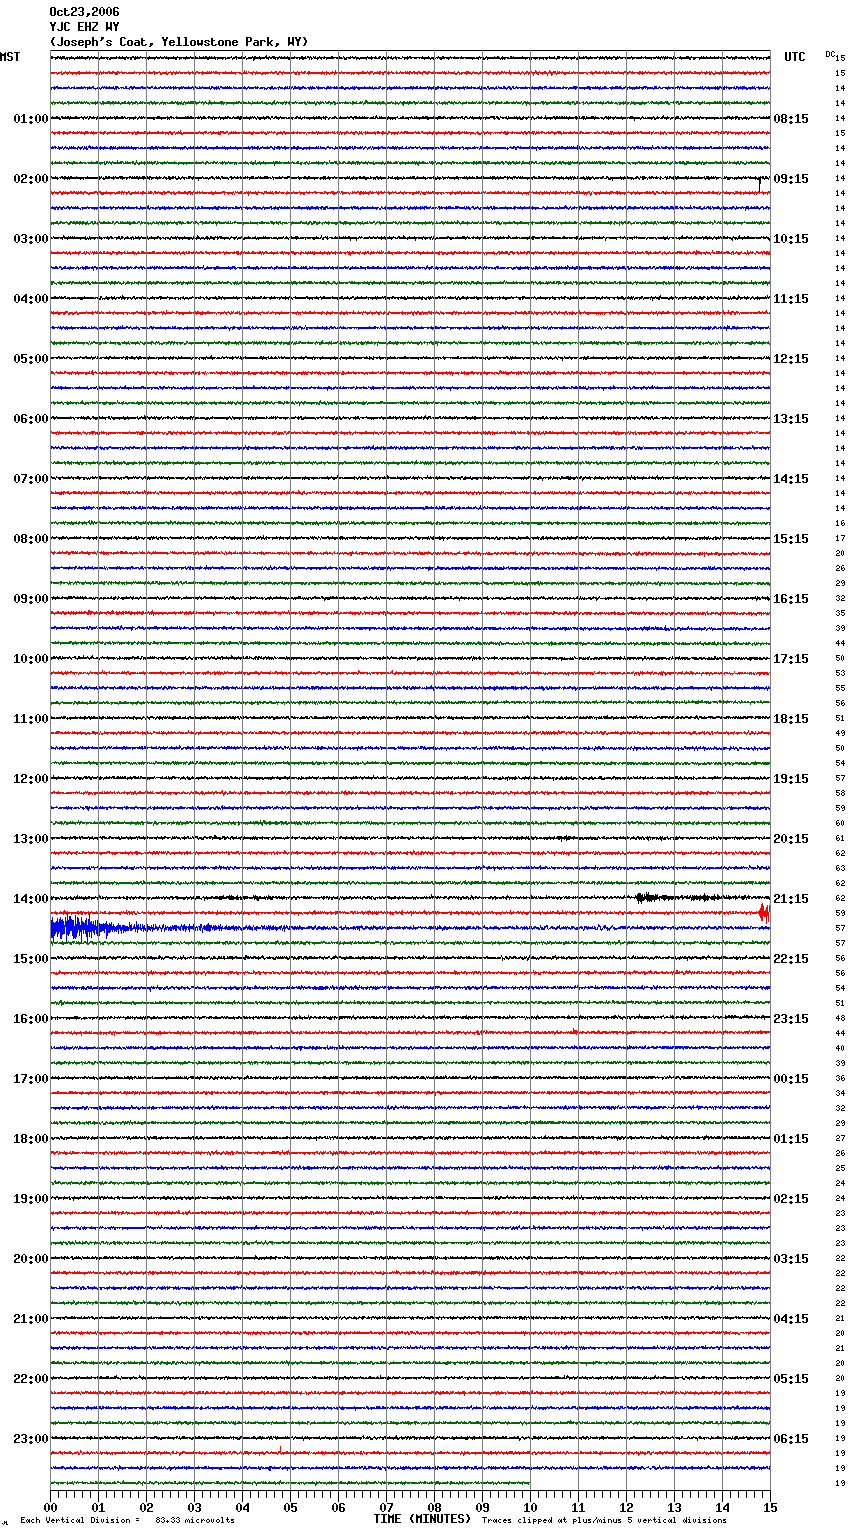Viewport: 850px width, 1534px height.
Task: Click minute 03 on the bottom axis
Action: coord(194,1507)
